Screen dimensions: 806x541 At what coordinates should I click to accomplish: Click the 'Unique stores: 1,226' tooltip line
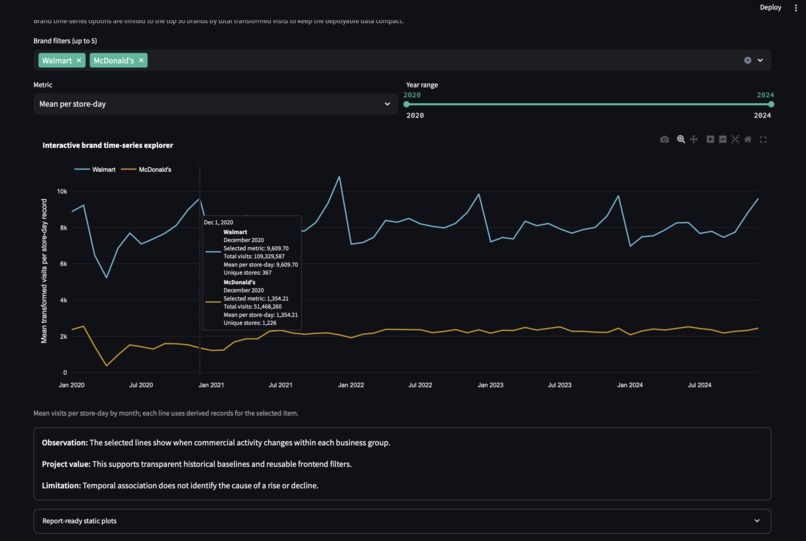click(x=250, y=323)
